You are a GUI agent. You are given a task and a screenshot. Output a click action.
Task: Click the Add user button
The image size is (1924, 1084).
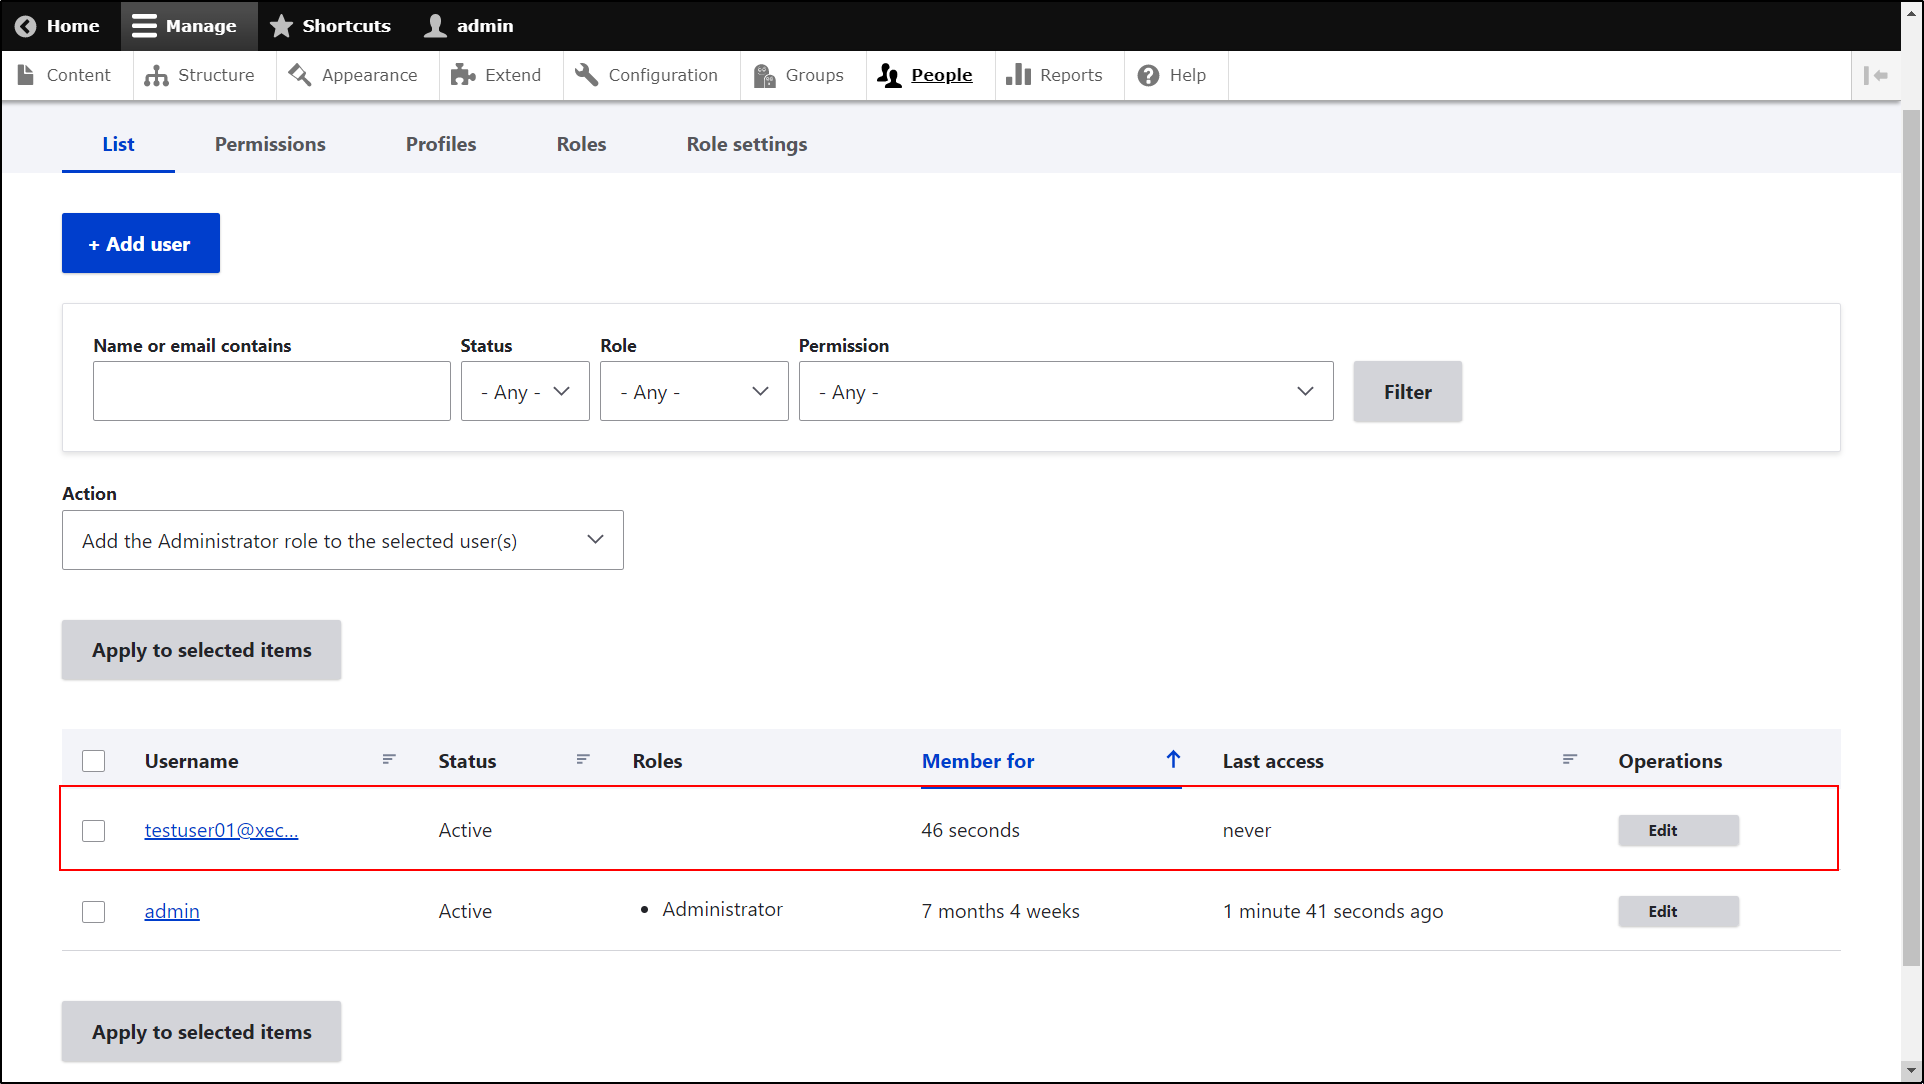pos(140,243)
